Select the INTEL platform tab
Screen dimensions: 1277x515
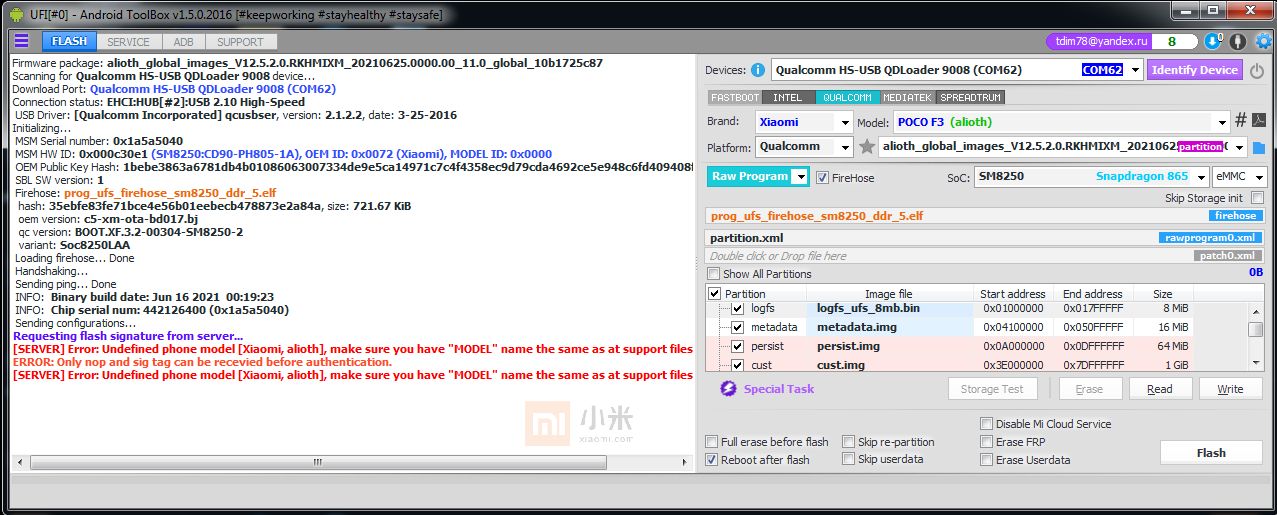pyautogui.click(x=788, y=98)
